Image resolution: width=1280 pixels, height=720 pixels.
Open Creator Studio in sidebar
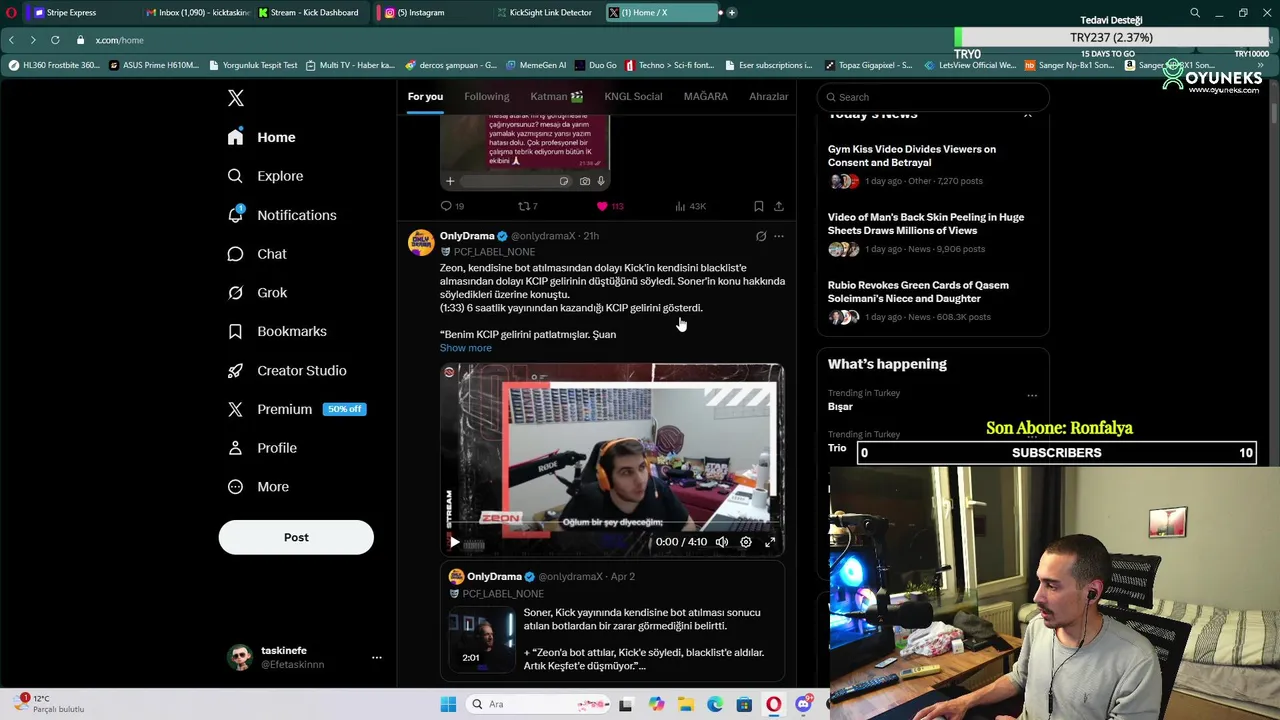point(287,370)
